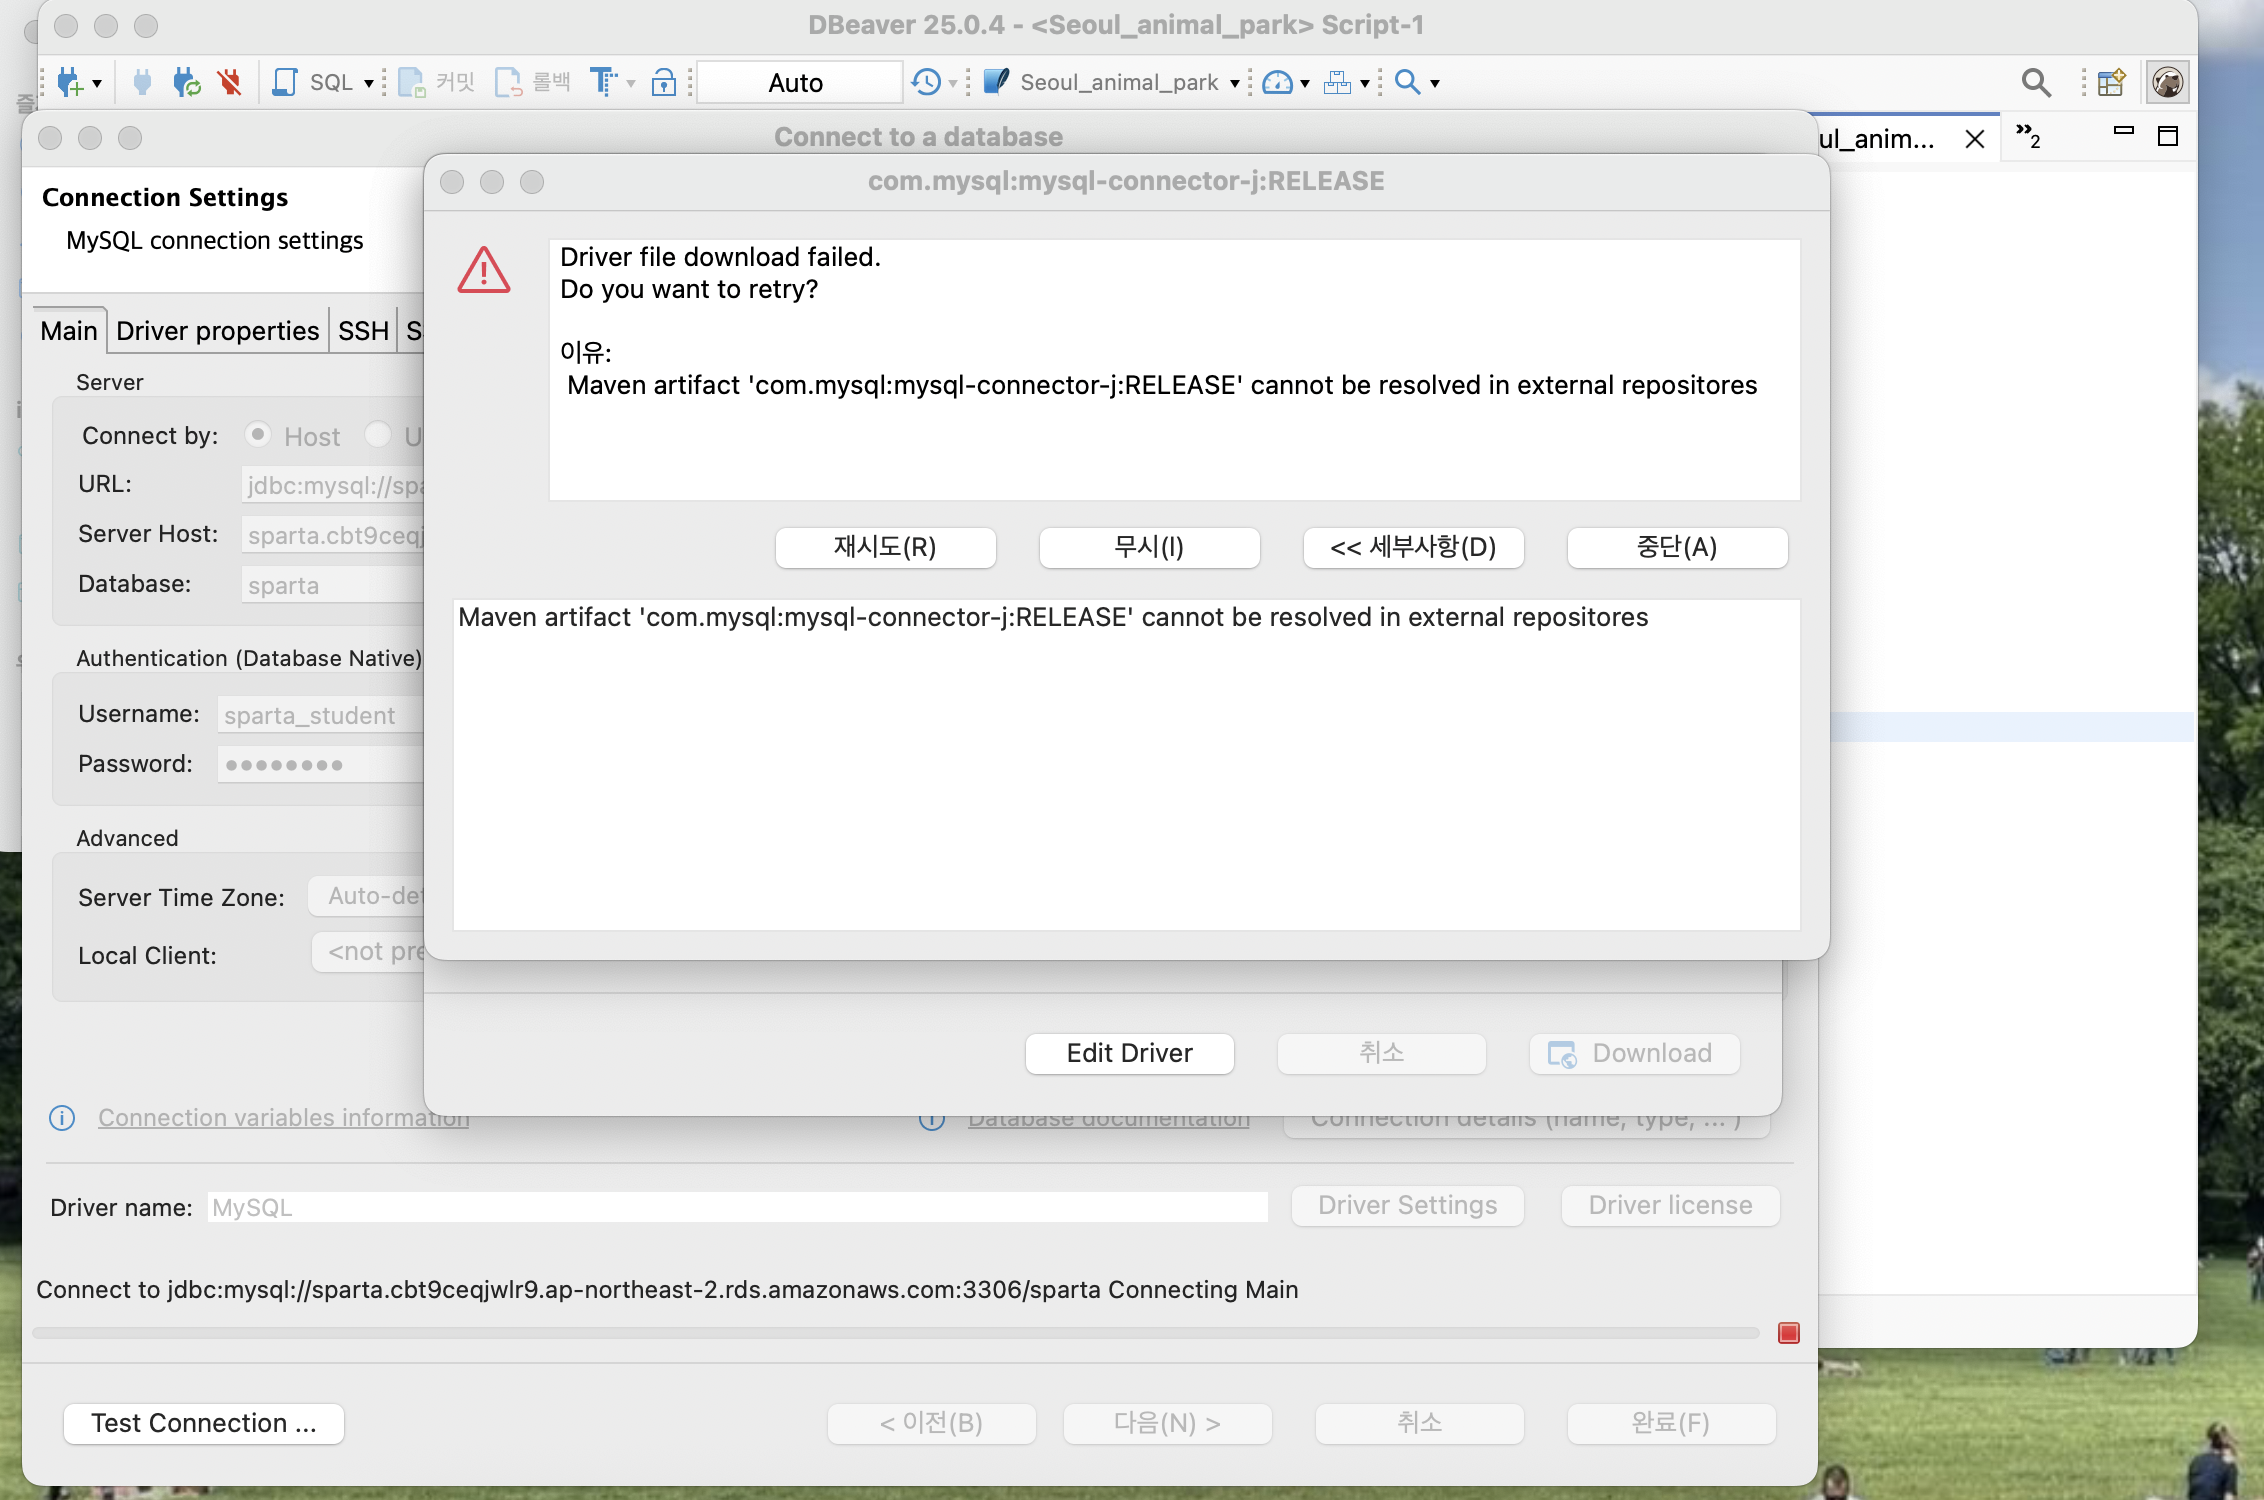
Task: Click the 완료(F) finish button
Action: 1672,1424
